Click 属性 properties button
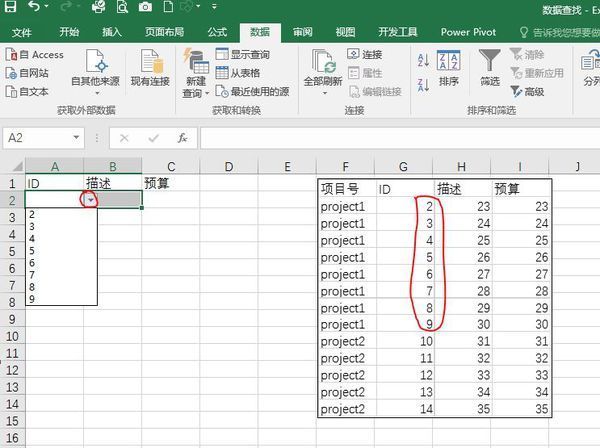The image size is (600, 448). [365, 73]
